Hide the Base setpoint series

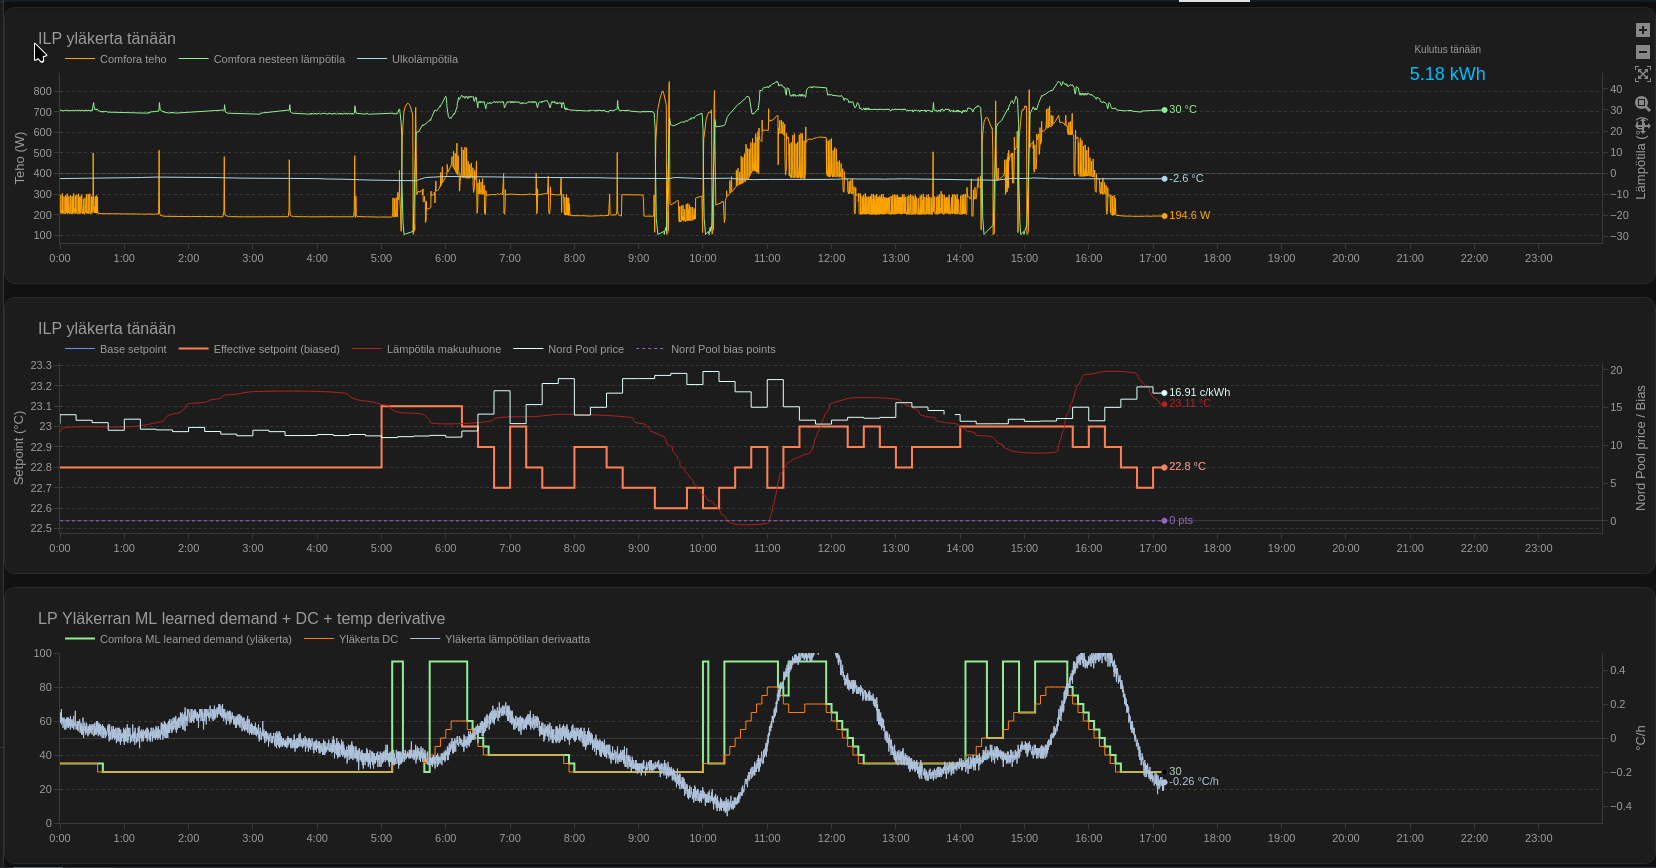pyautogui.click(x=132, y=349)
